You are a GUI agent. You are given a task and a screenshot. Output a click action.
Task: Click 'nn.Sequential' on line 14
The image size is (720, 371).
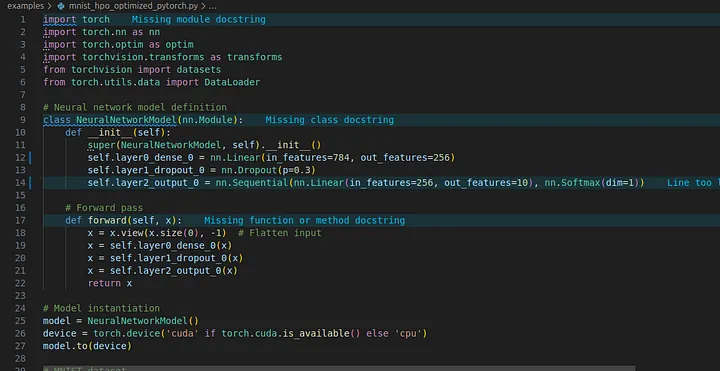coord(252,183)
